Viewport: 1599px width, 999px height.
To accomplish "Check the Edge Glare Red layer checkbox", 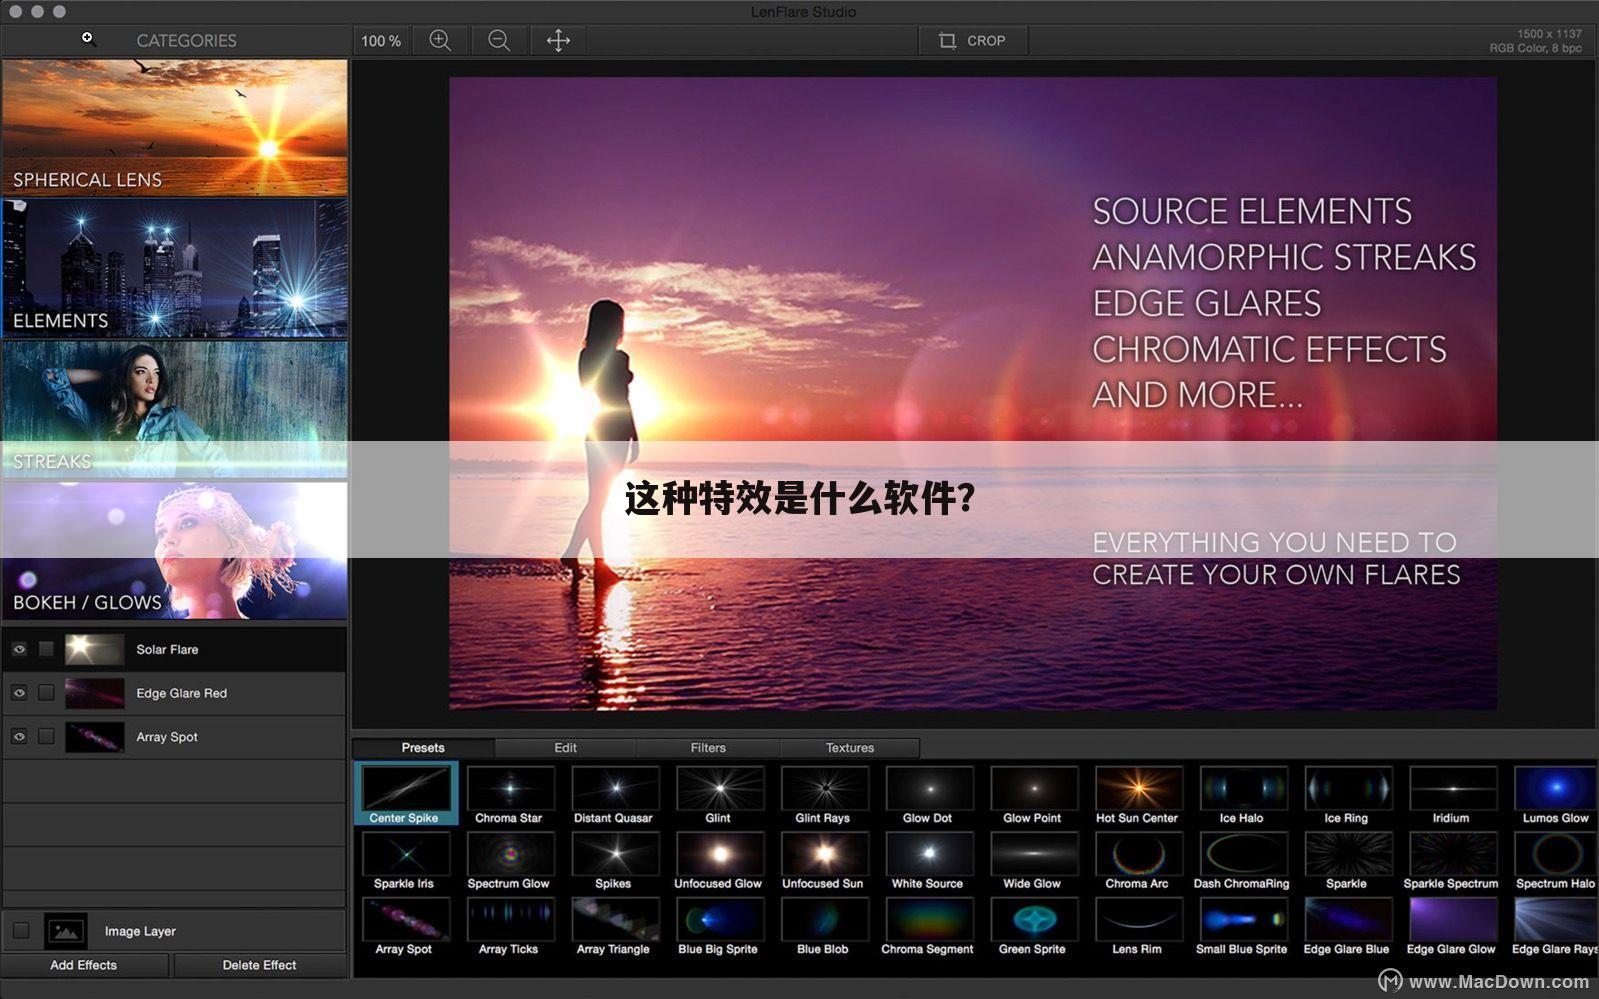I will click(x=46, y=693).
